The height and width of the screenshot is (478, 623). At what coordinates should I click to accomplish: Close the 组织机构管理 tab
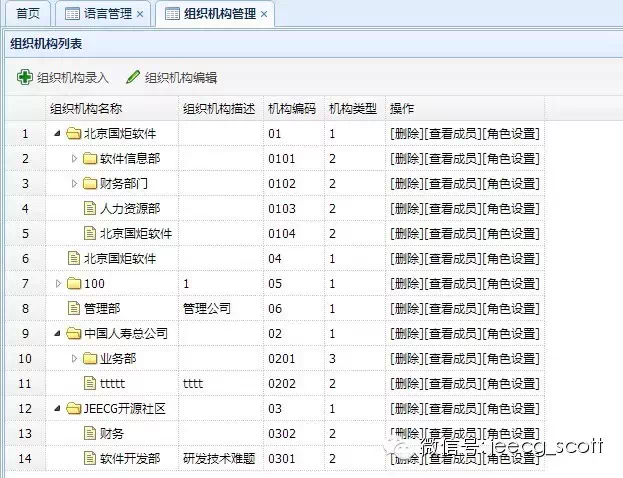[x=264, y=14]
